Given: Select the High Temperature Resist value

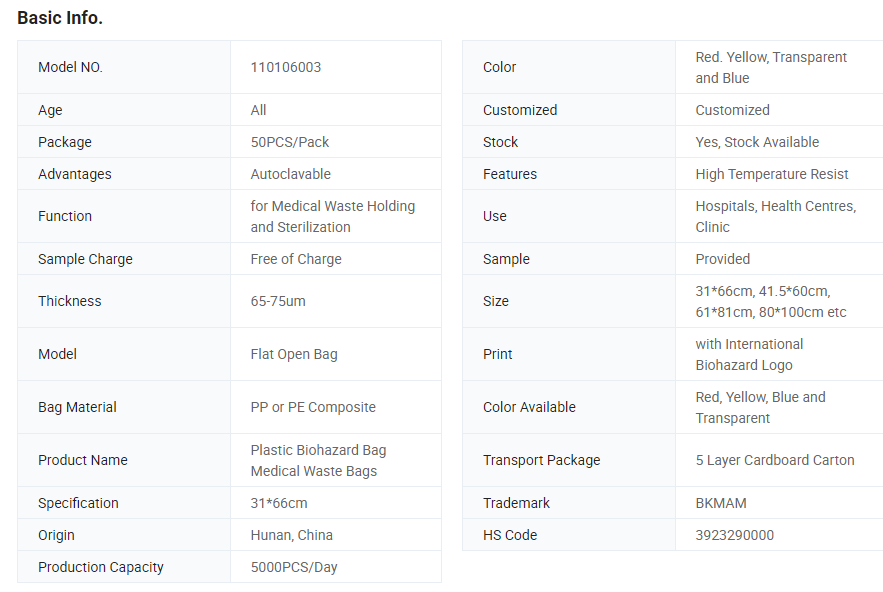Looking at the screenshot, I should 772,174.
